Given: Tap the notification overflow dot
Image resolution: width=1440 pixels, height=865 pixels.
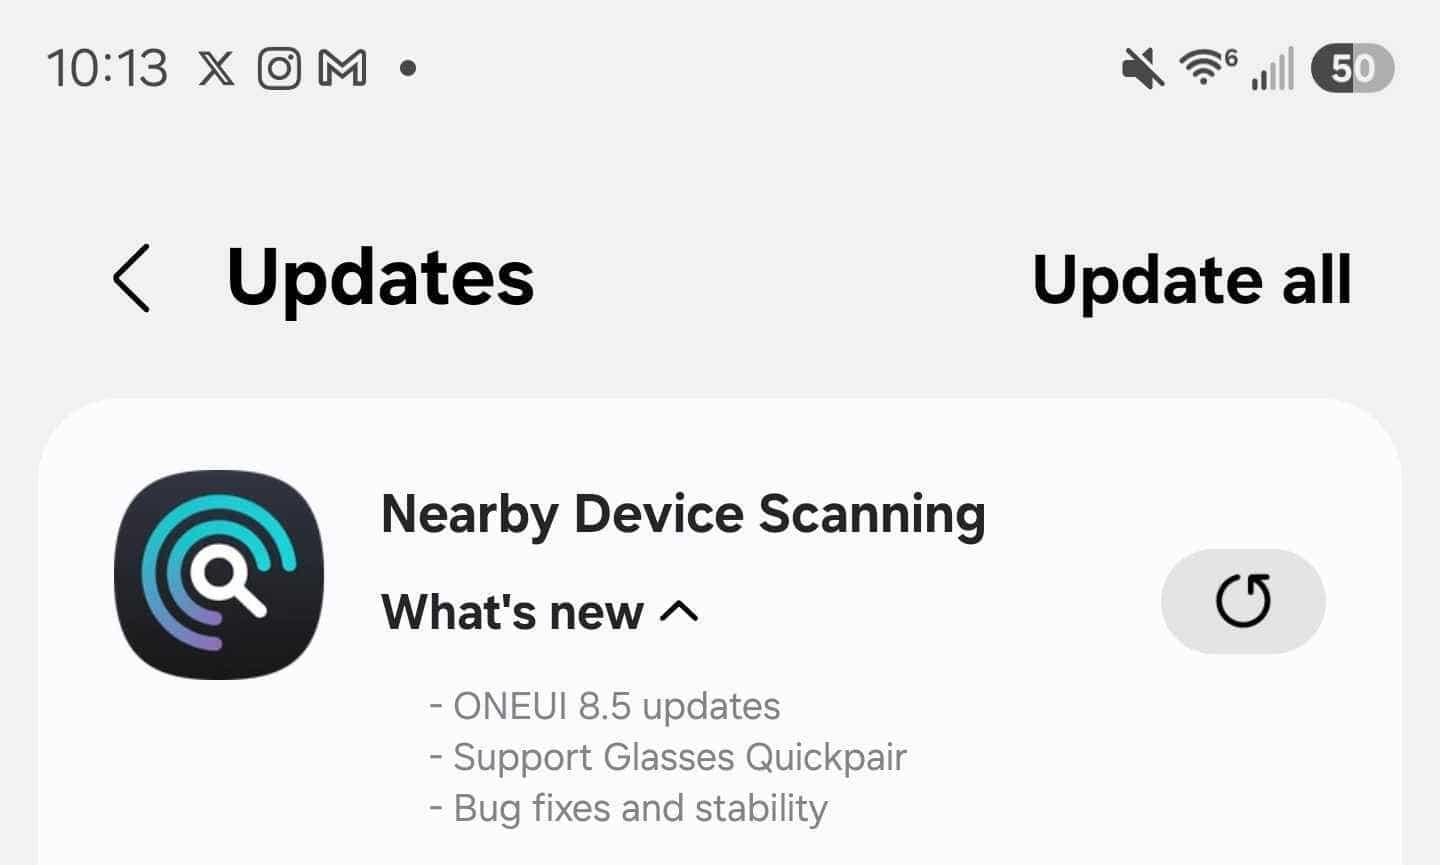Looking at the screenshot, I should pos(407,69).
